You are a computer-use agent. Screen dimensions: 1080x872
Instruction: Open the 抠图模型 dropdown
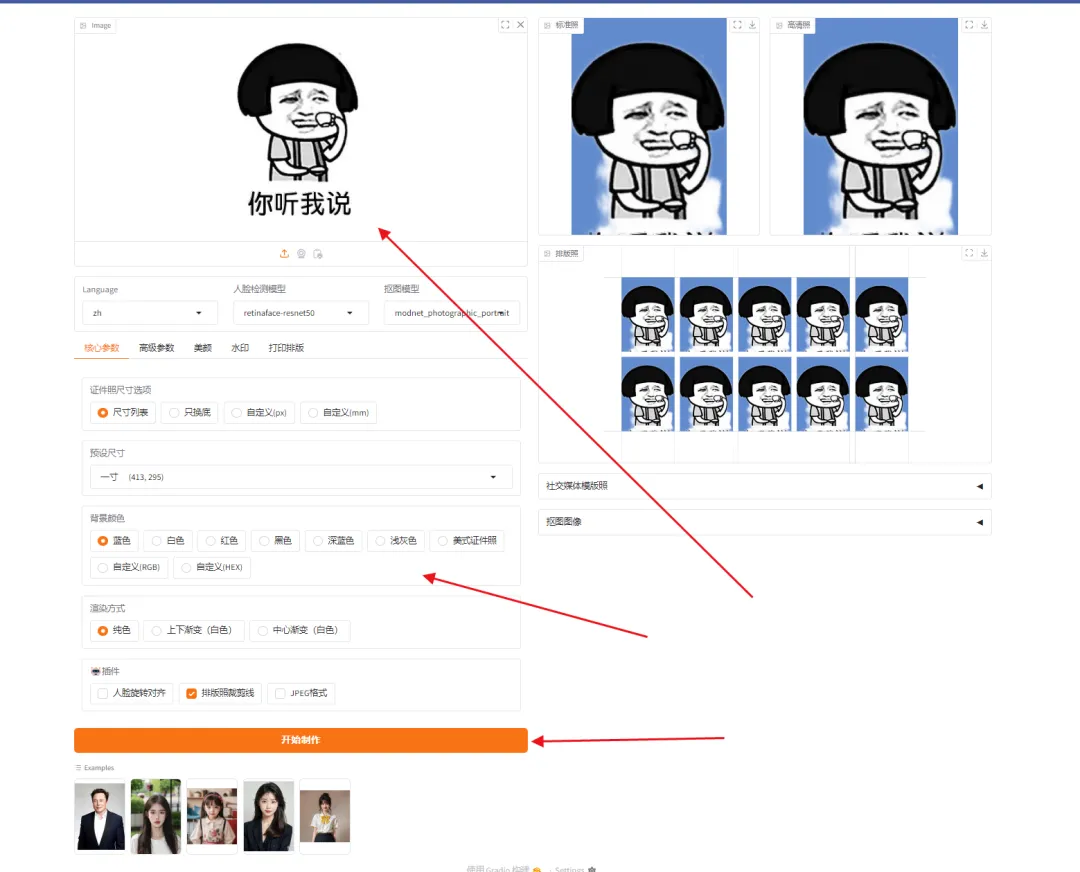(x=451, y=313)
